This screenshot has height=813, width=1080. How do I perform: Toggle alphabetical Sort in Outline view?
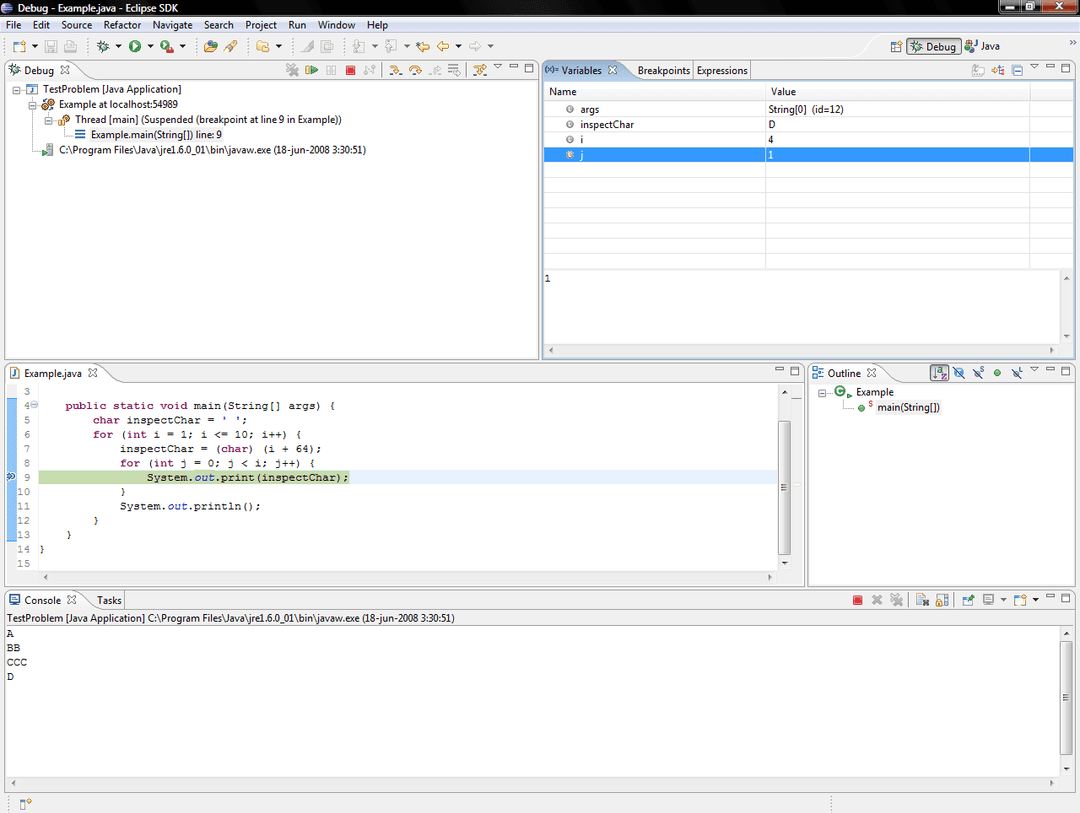pos(939,373)
